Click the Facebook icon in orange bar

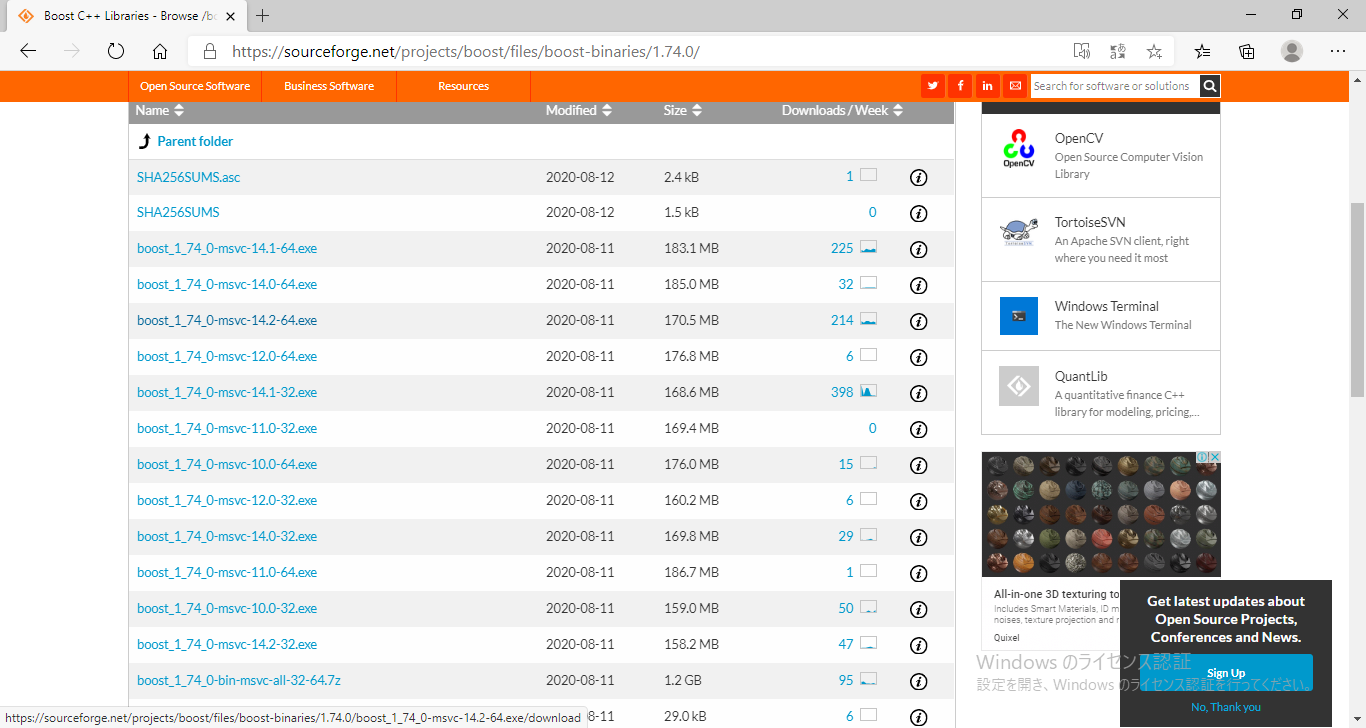[x=960, y=86]
